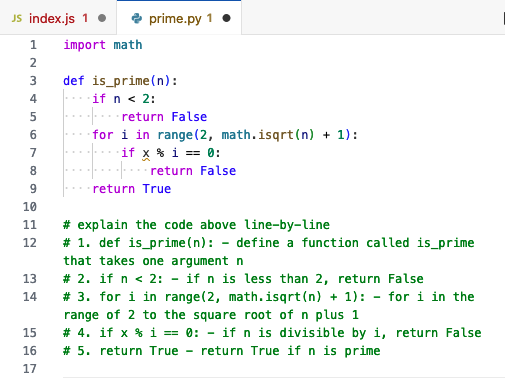The image size is (505, 378).
Task: Click comment starting '# 1. def is_prime(n):'
Action: [269, 252]
